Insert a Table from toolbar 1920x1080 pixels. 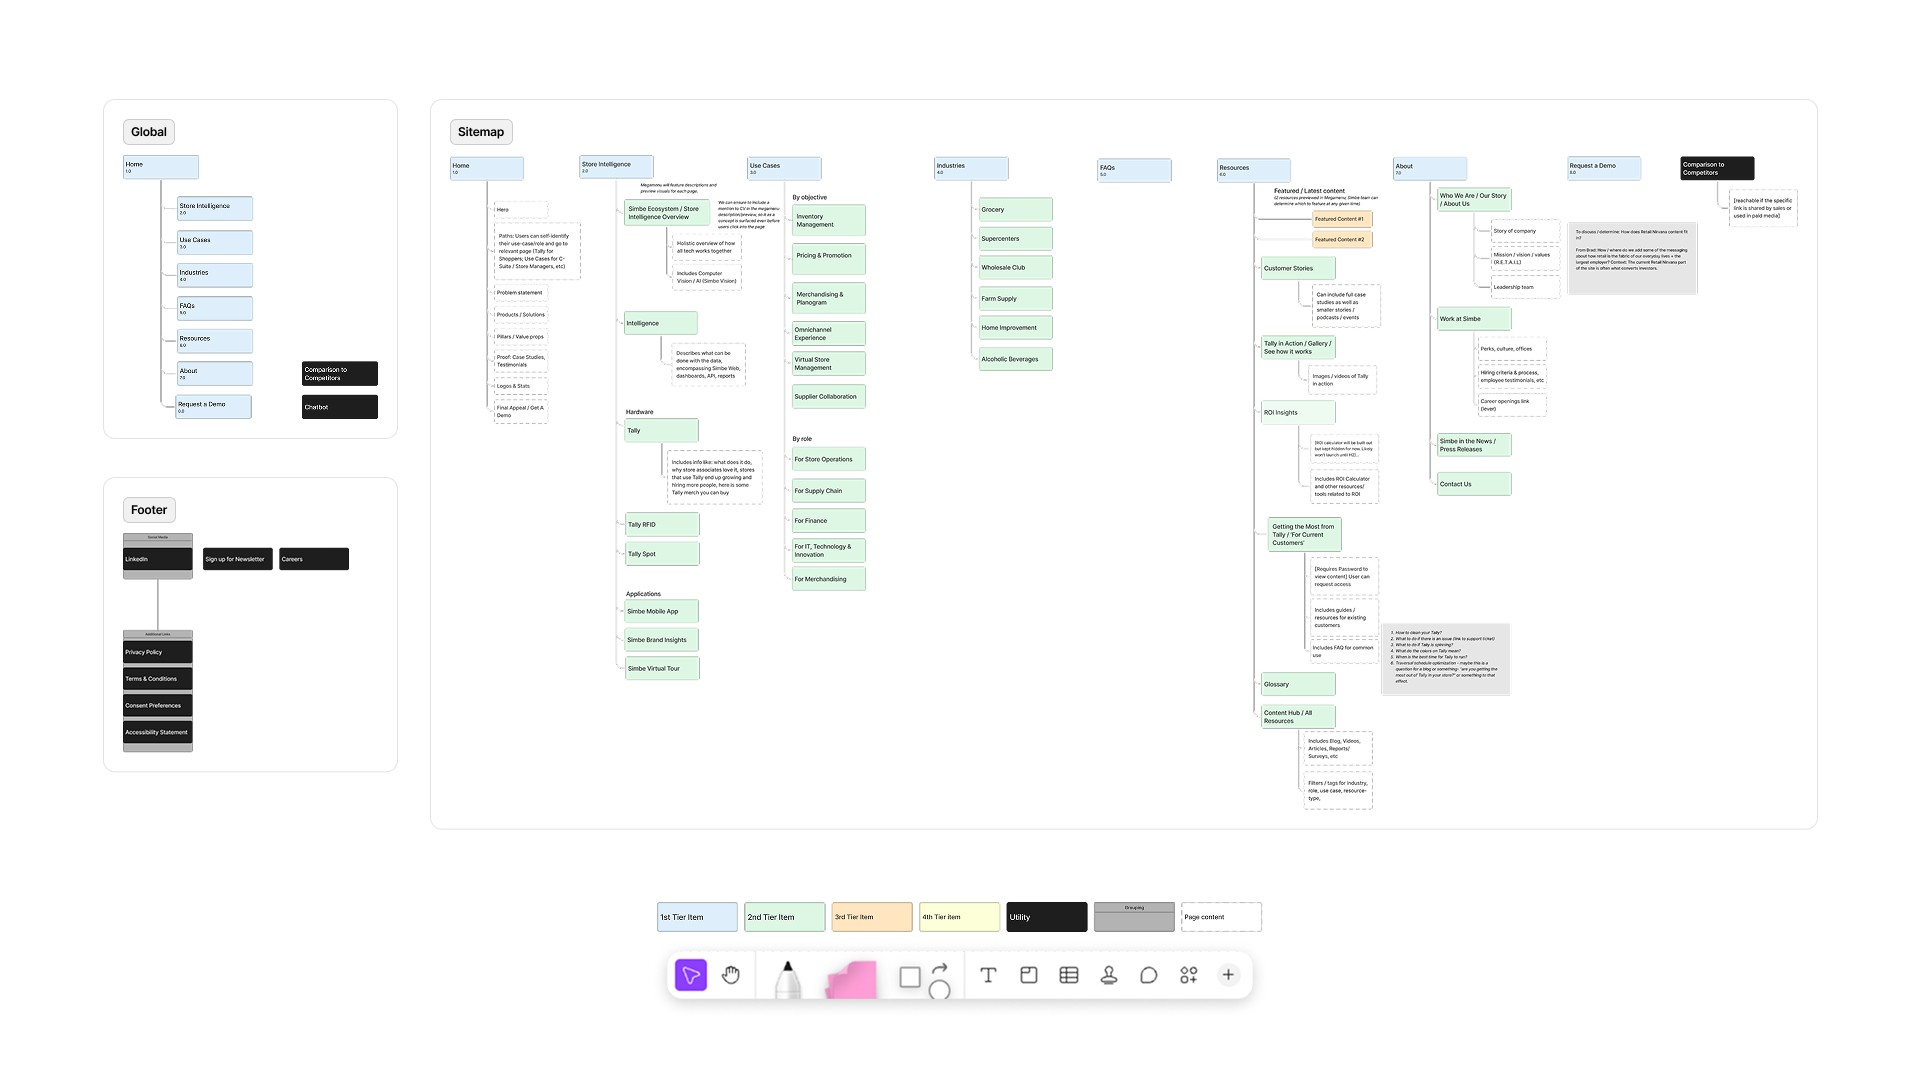click(1068, 975)
